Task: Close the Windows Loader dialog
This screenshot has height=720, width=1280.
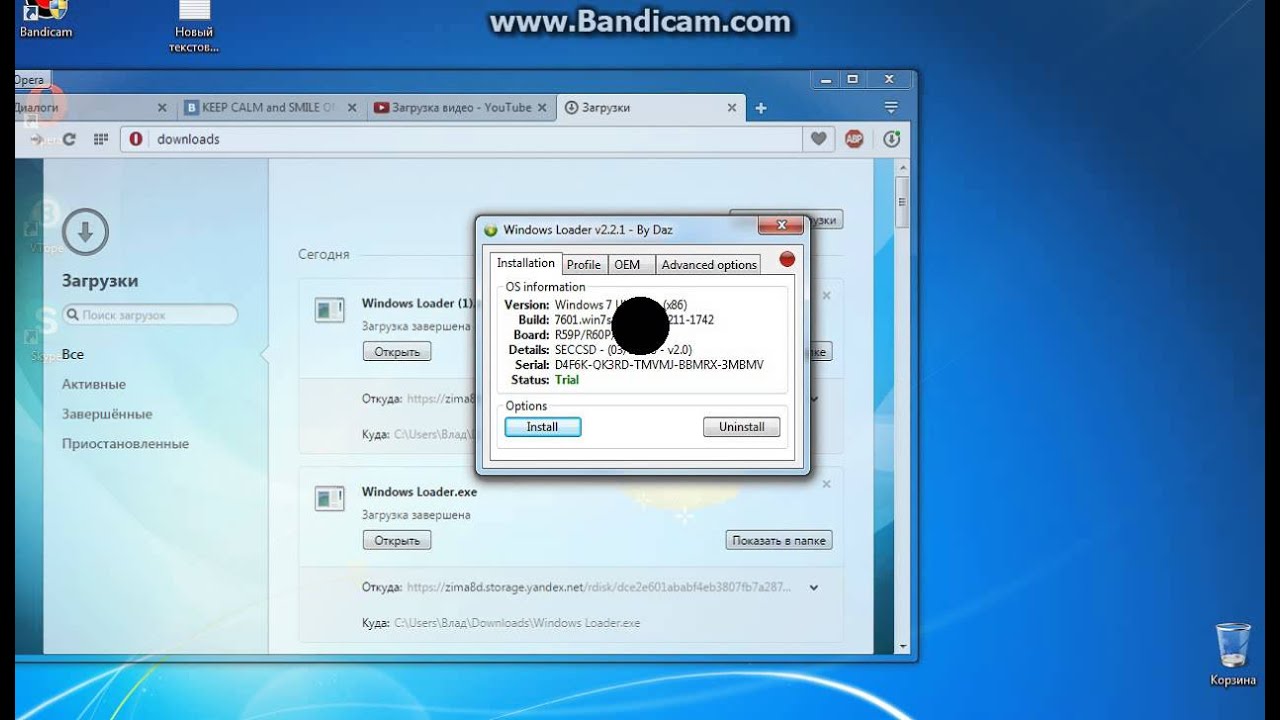Action: [781, 225]
